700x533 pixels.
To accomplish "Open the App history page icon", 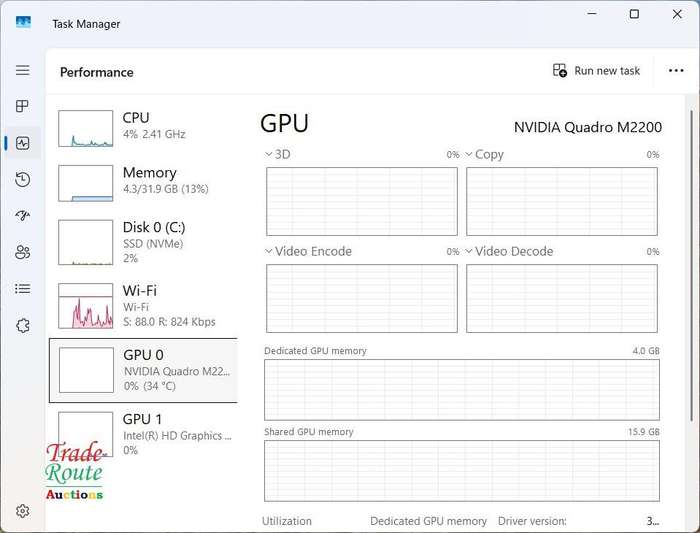I will tap(23, 179).
